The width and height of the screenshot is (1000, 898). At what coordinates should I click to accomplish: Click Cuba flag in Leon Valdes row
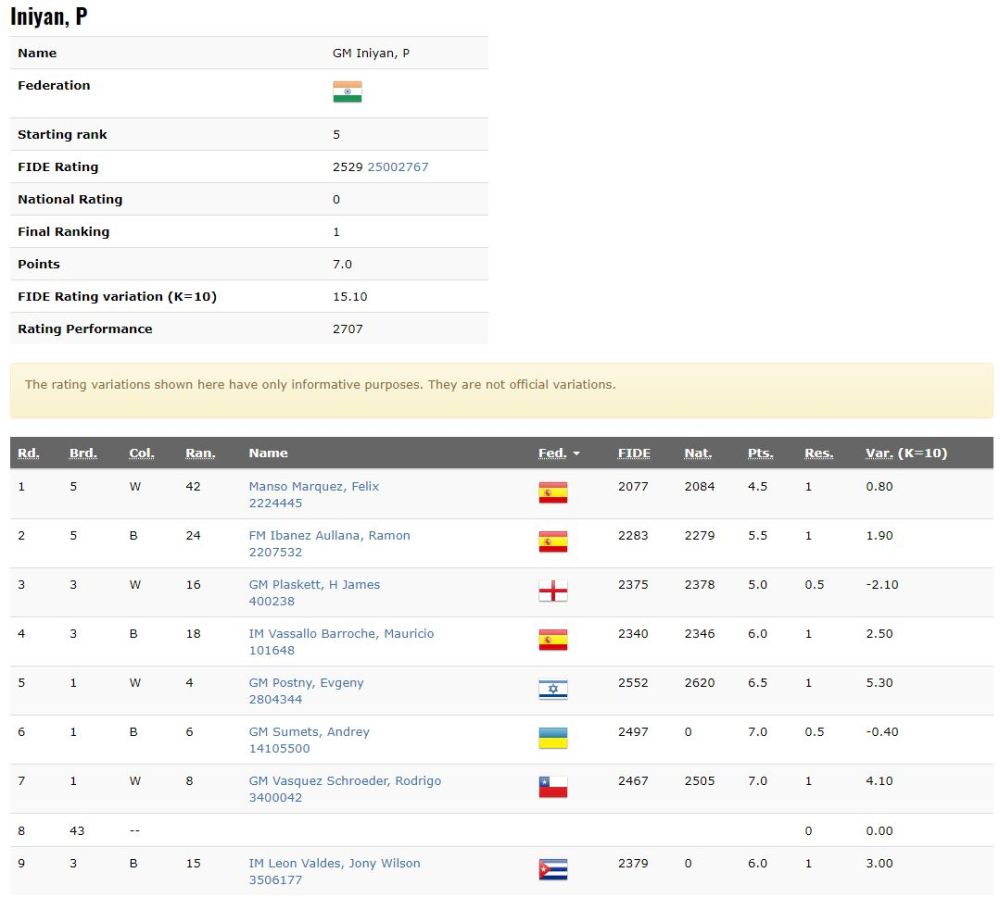click(552, 870)
